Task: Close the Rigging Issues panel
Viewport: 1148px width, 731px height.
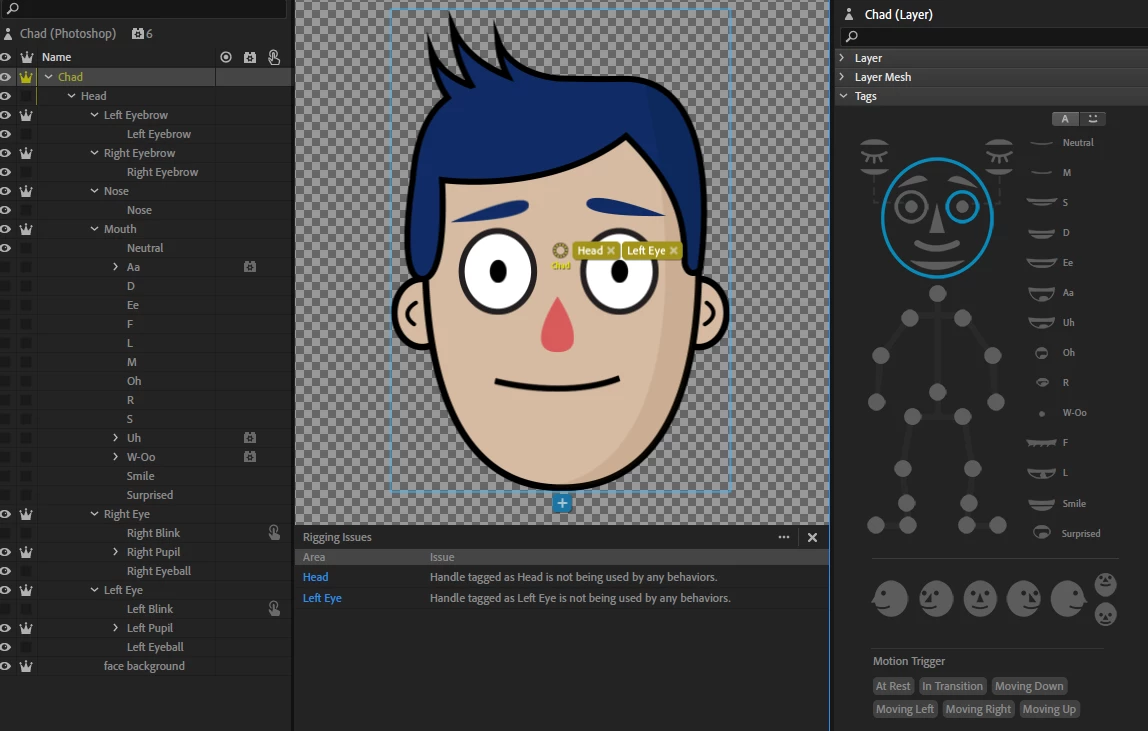Action: pos(812,537)
